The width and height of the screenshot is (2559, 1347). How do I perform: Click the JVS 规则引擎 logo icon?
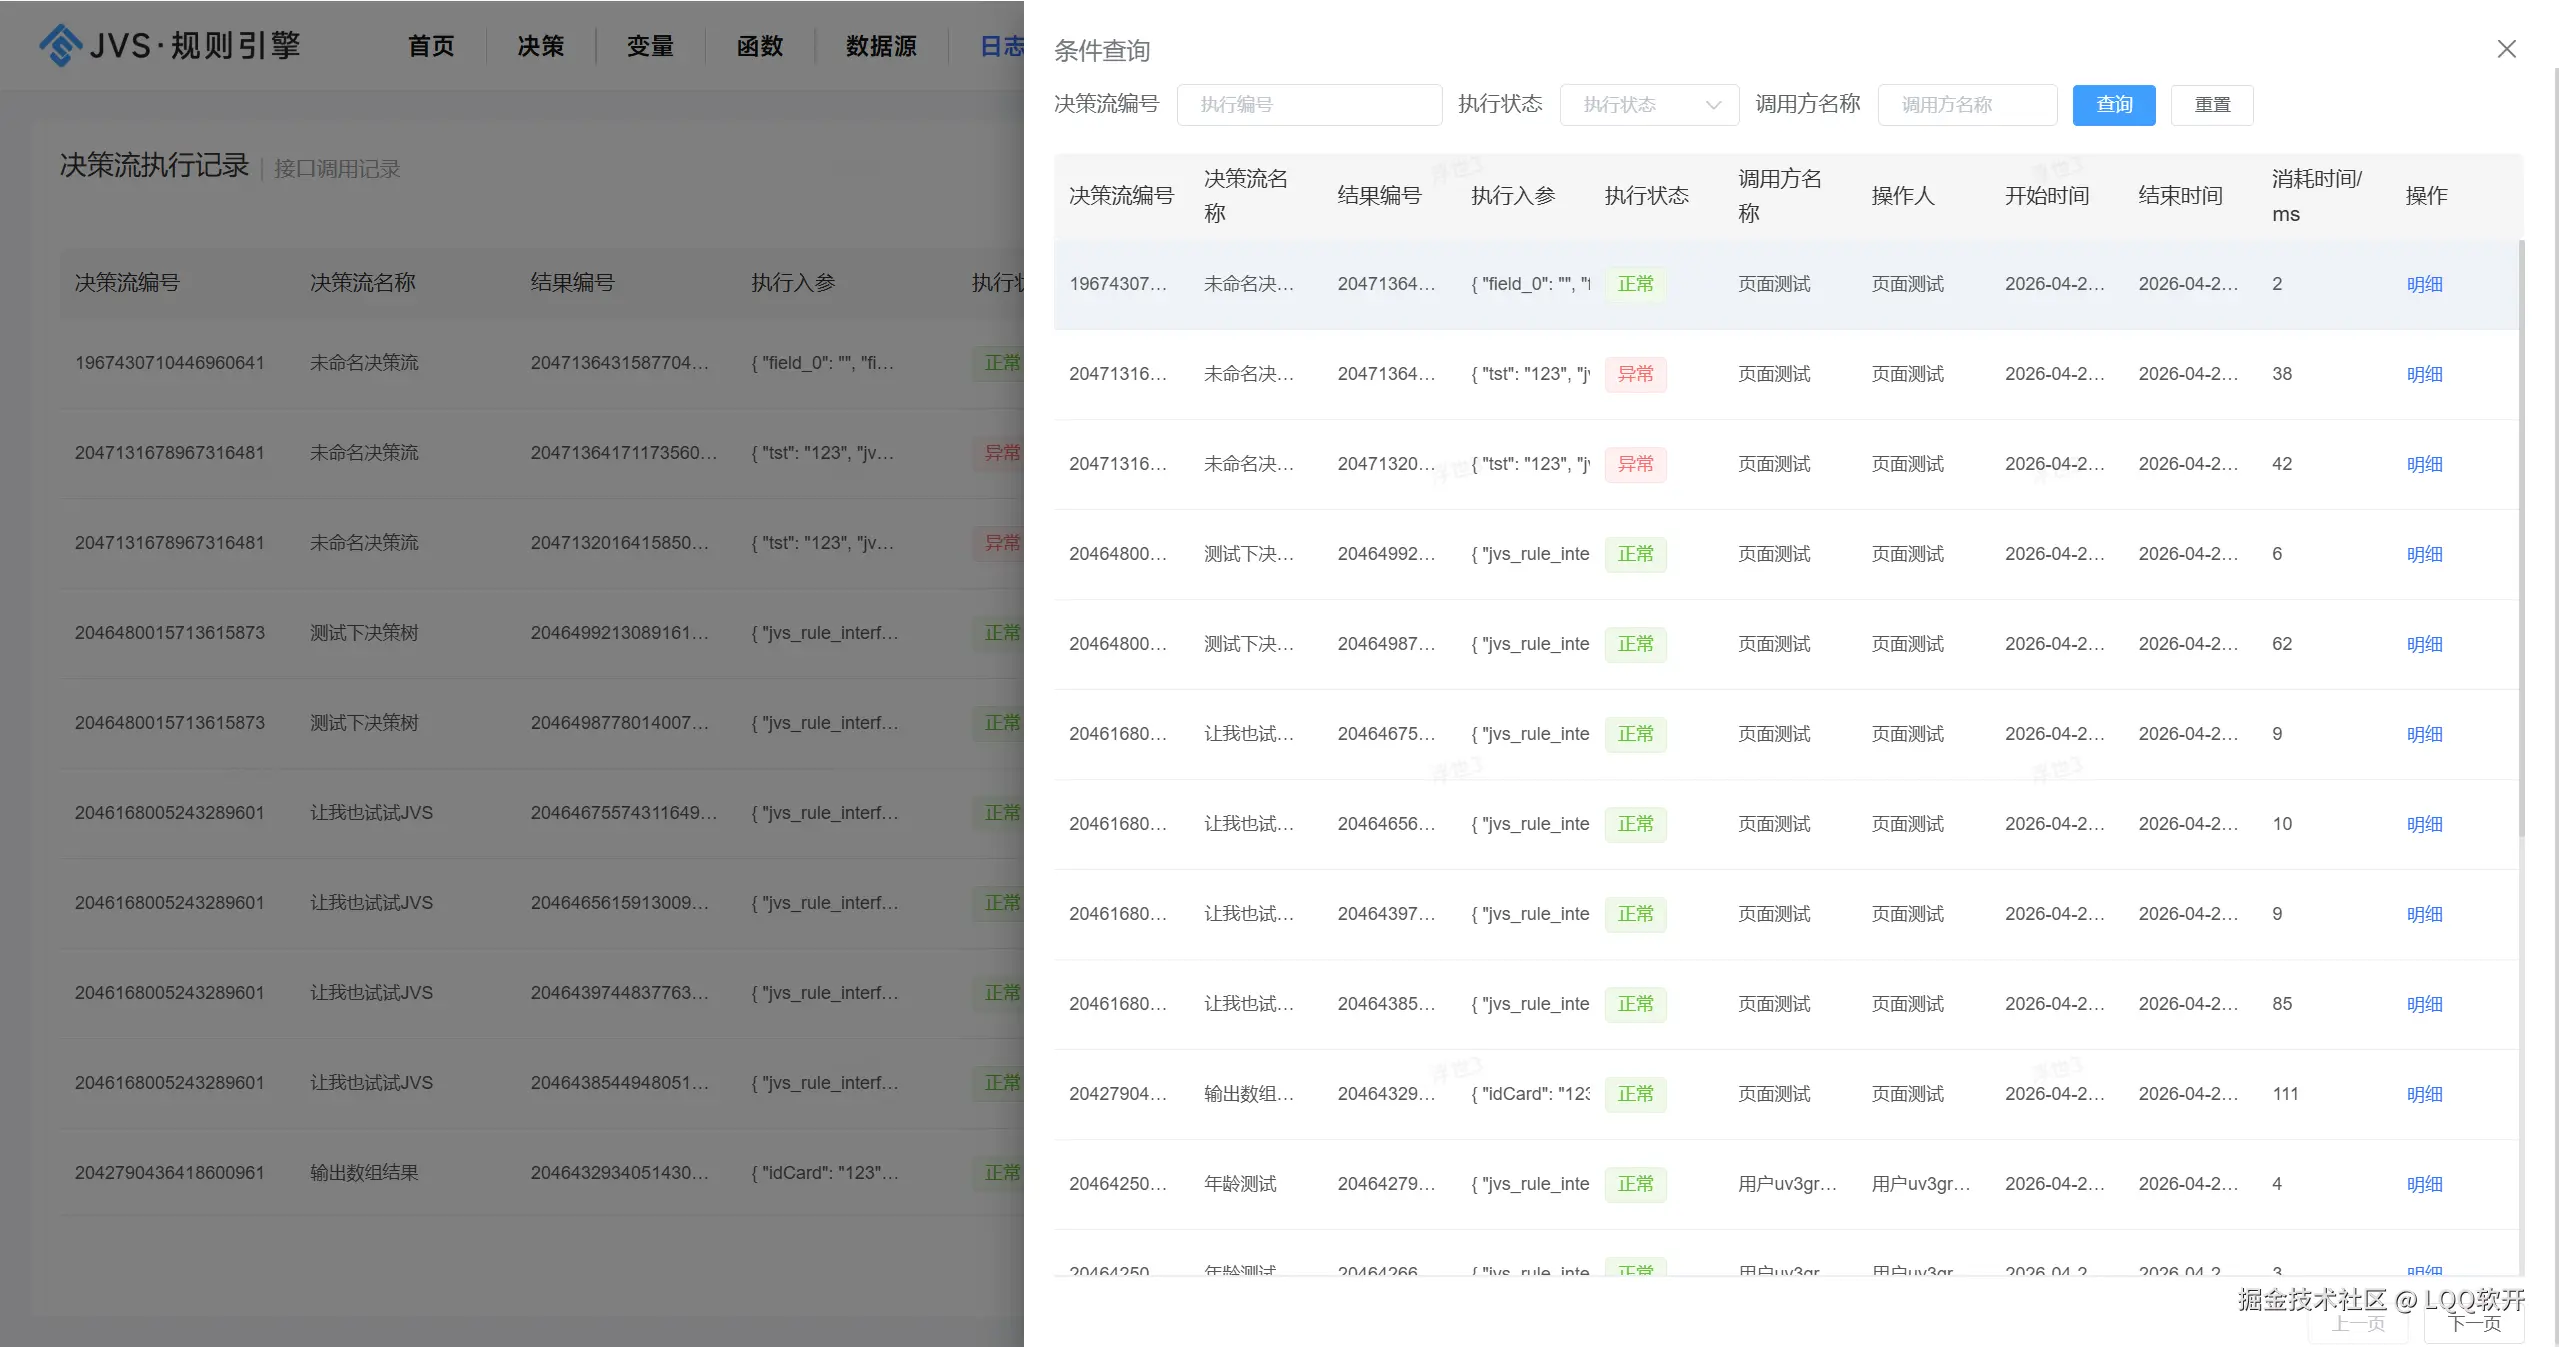tap(60, 45)
